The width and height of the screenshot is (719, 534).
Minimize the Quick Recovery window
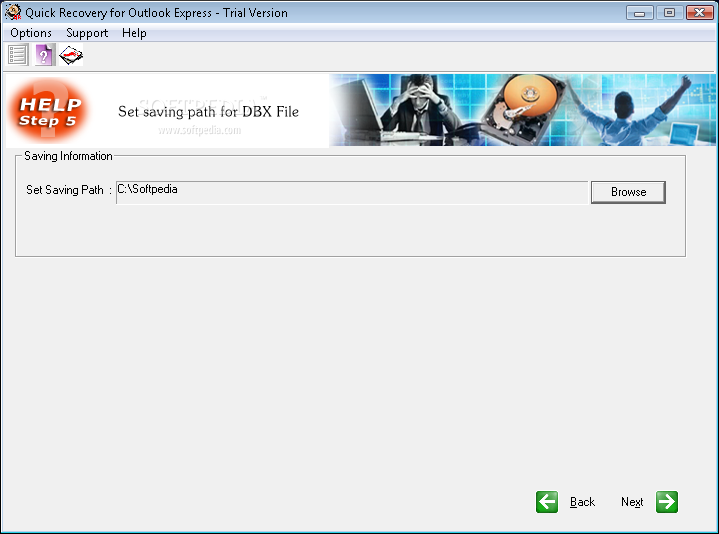click(640, 13)
